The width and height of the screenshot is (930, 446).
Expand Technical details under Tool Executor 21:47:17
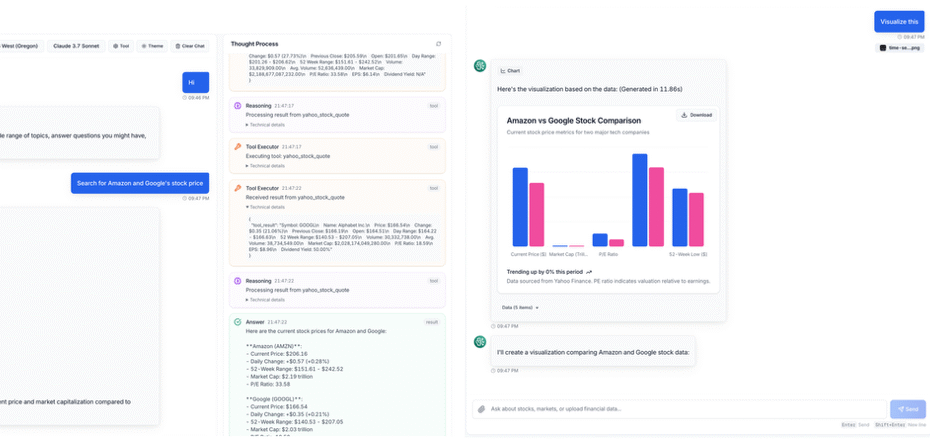click(x=265, y=166)
